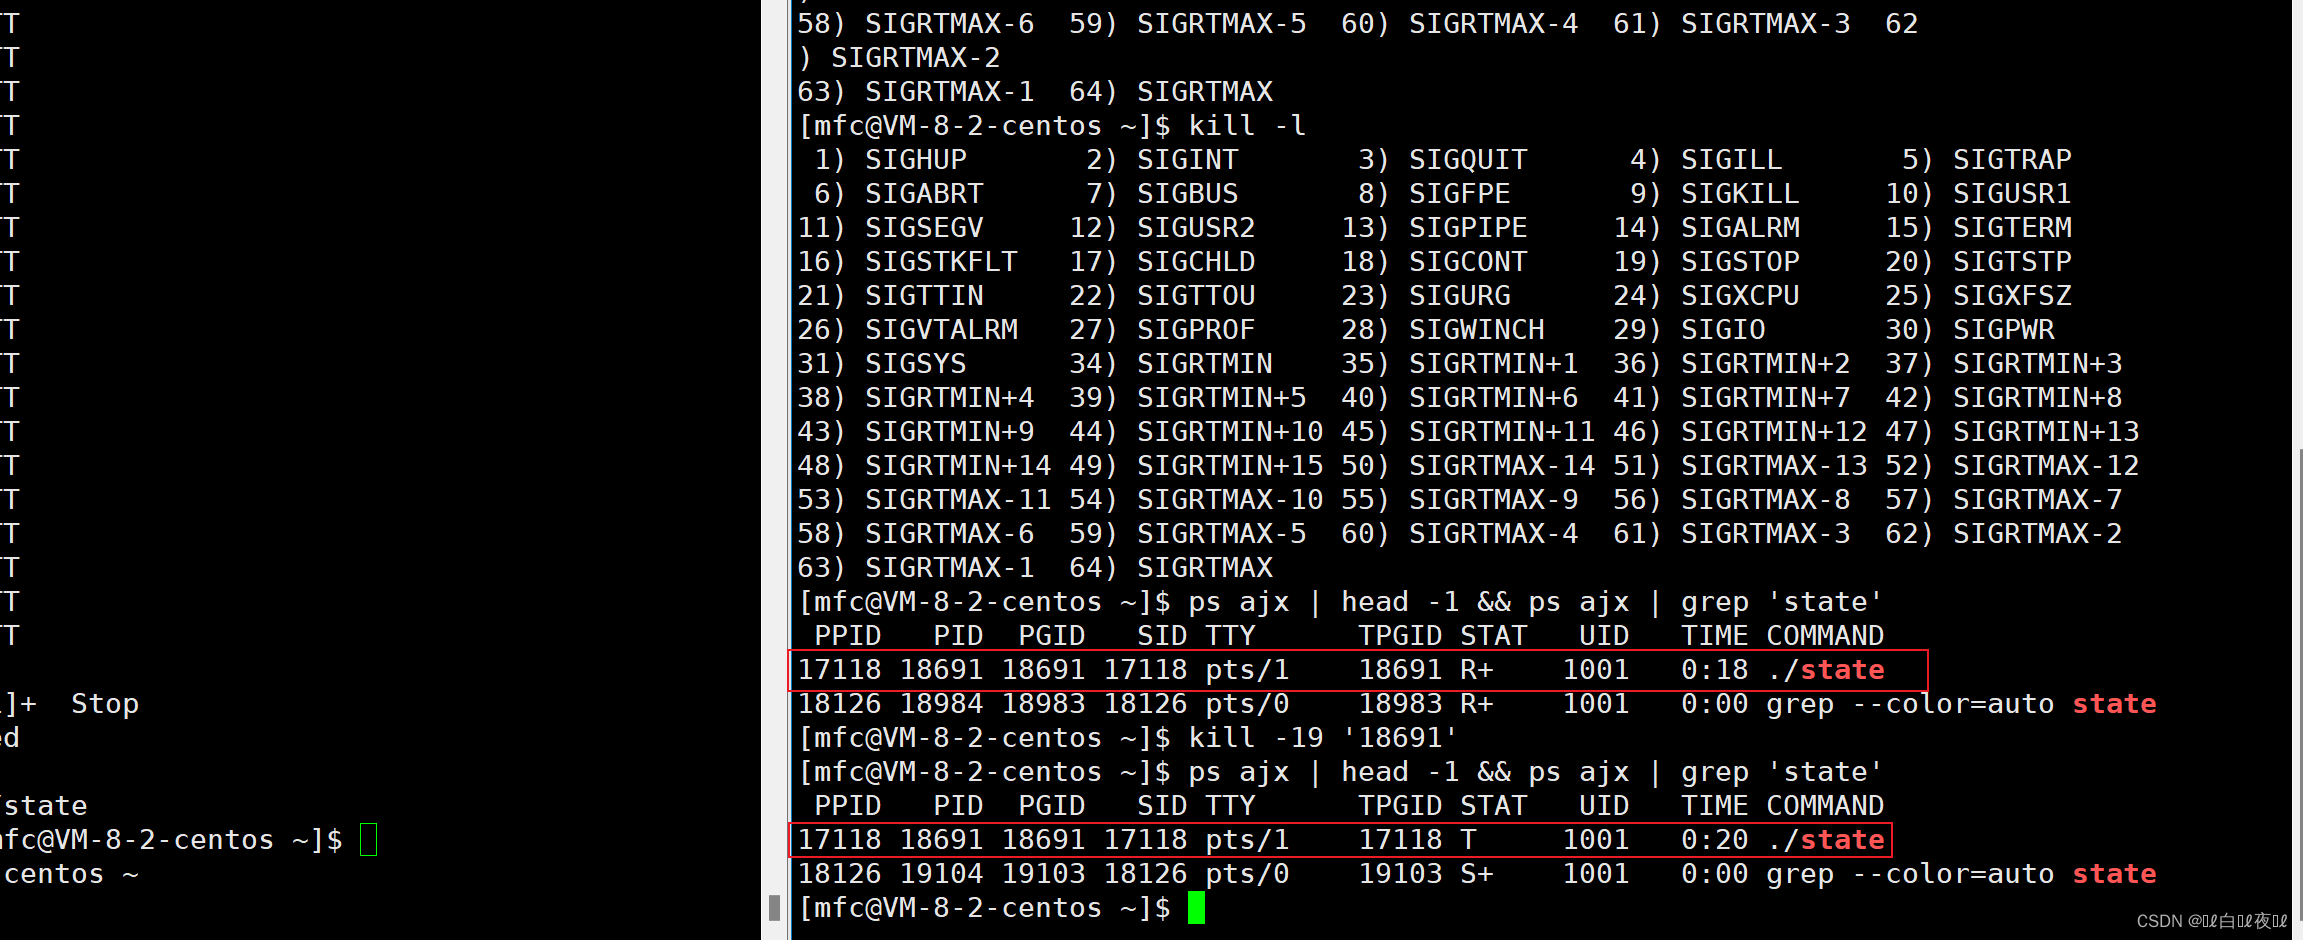Click the PID value 18984
The height and width of the screenshot is (940, 2303).
[942, 704]
